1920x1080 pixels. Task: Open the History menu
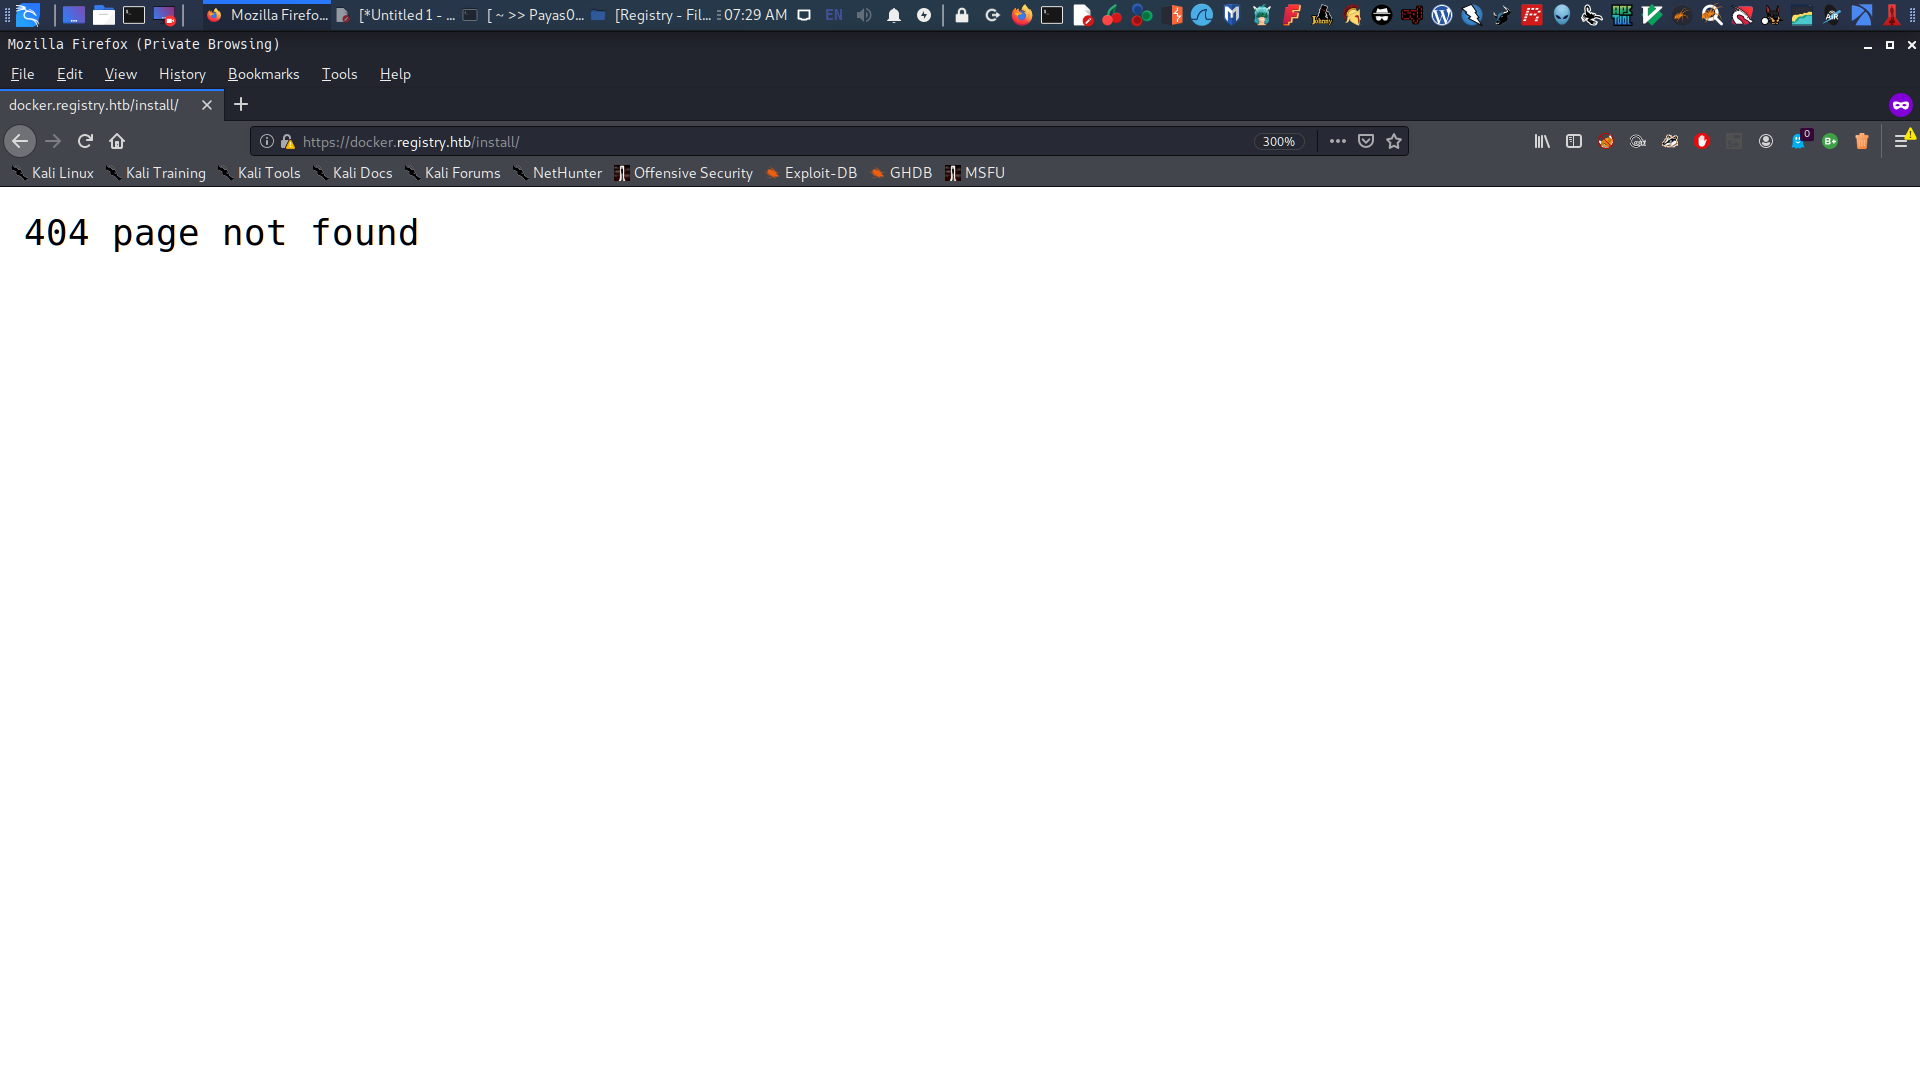pos(182,74)
